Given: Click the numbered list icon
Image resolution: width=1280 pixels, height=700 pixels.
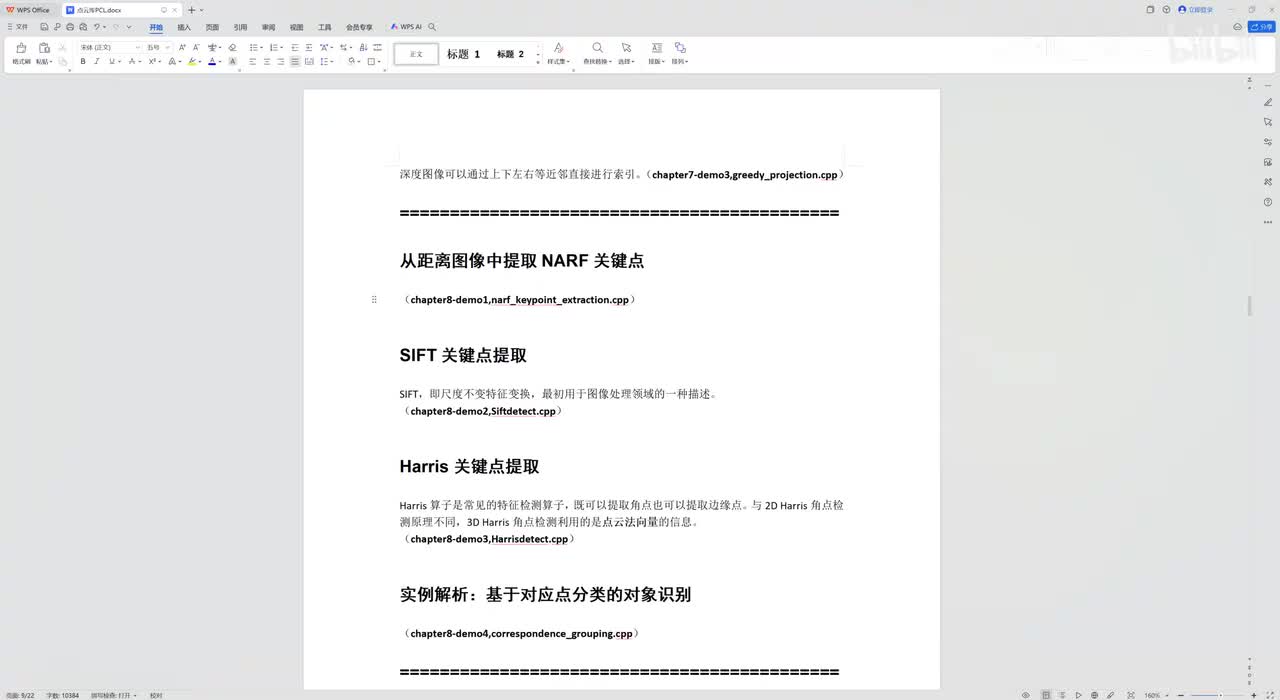Looking at the screenshot, I should (x=273, y=47).
